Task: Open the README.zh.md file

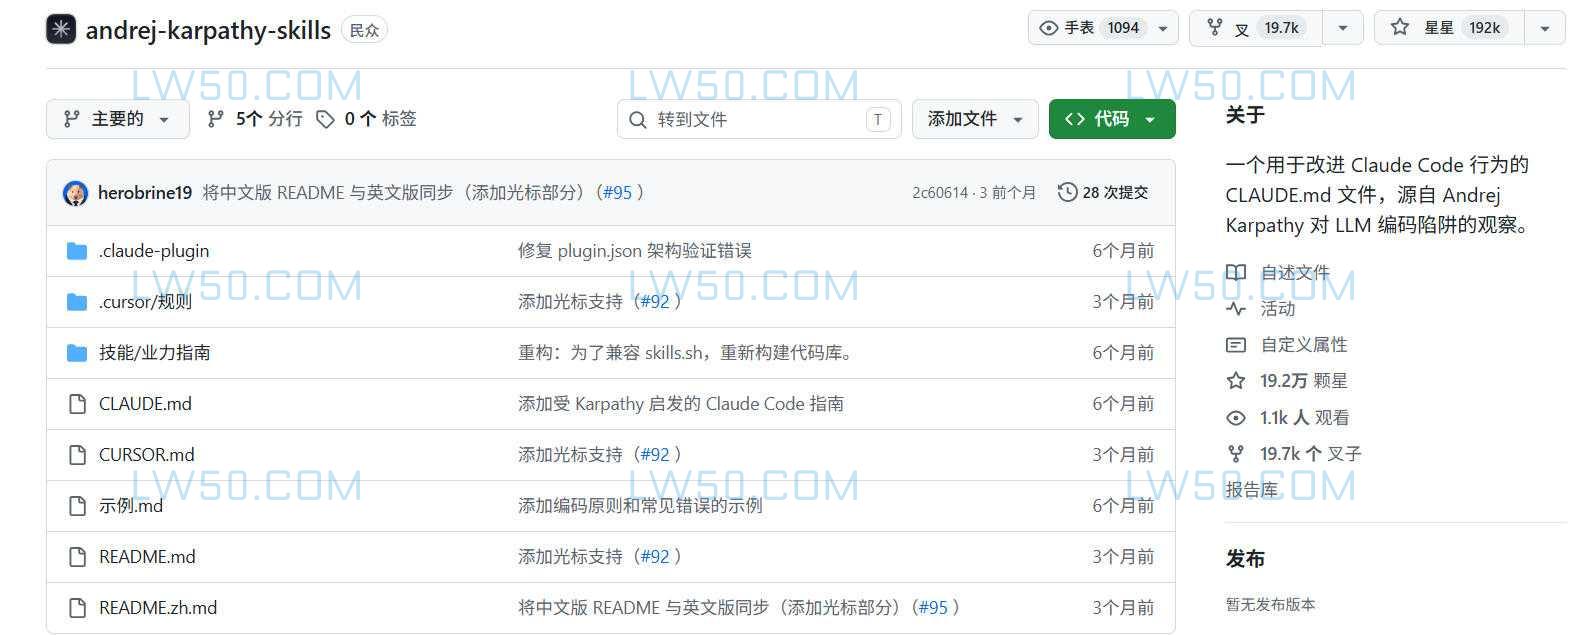Action: tap(158, 608)
